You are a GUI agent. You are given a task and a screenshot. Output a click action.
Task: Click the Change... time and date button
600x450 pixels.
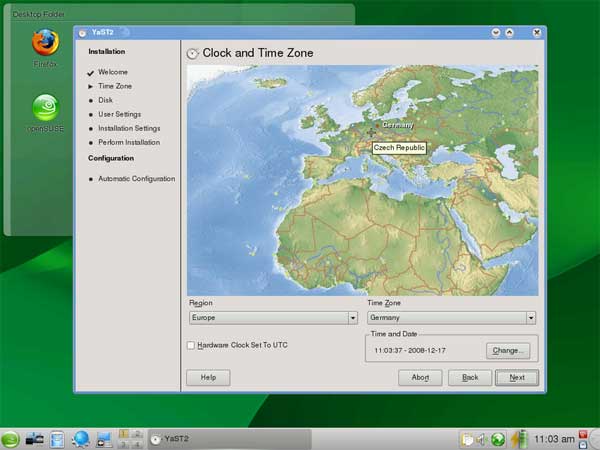click(x=508, y=351)
